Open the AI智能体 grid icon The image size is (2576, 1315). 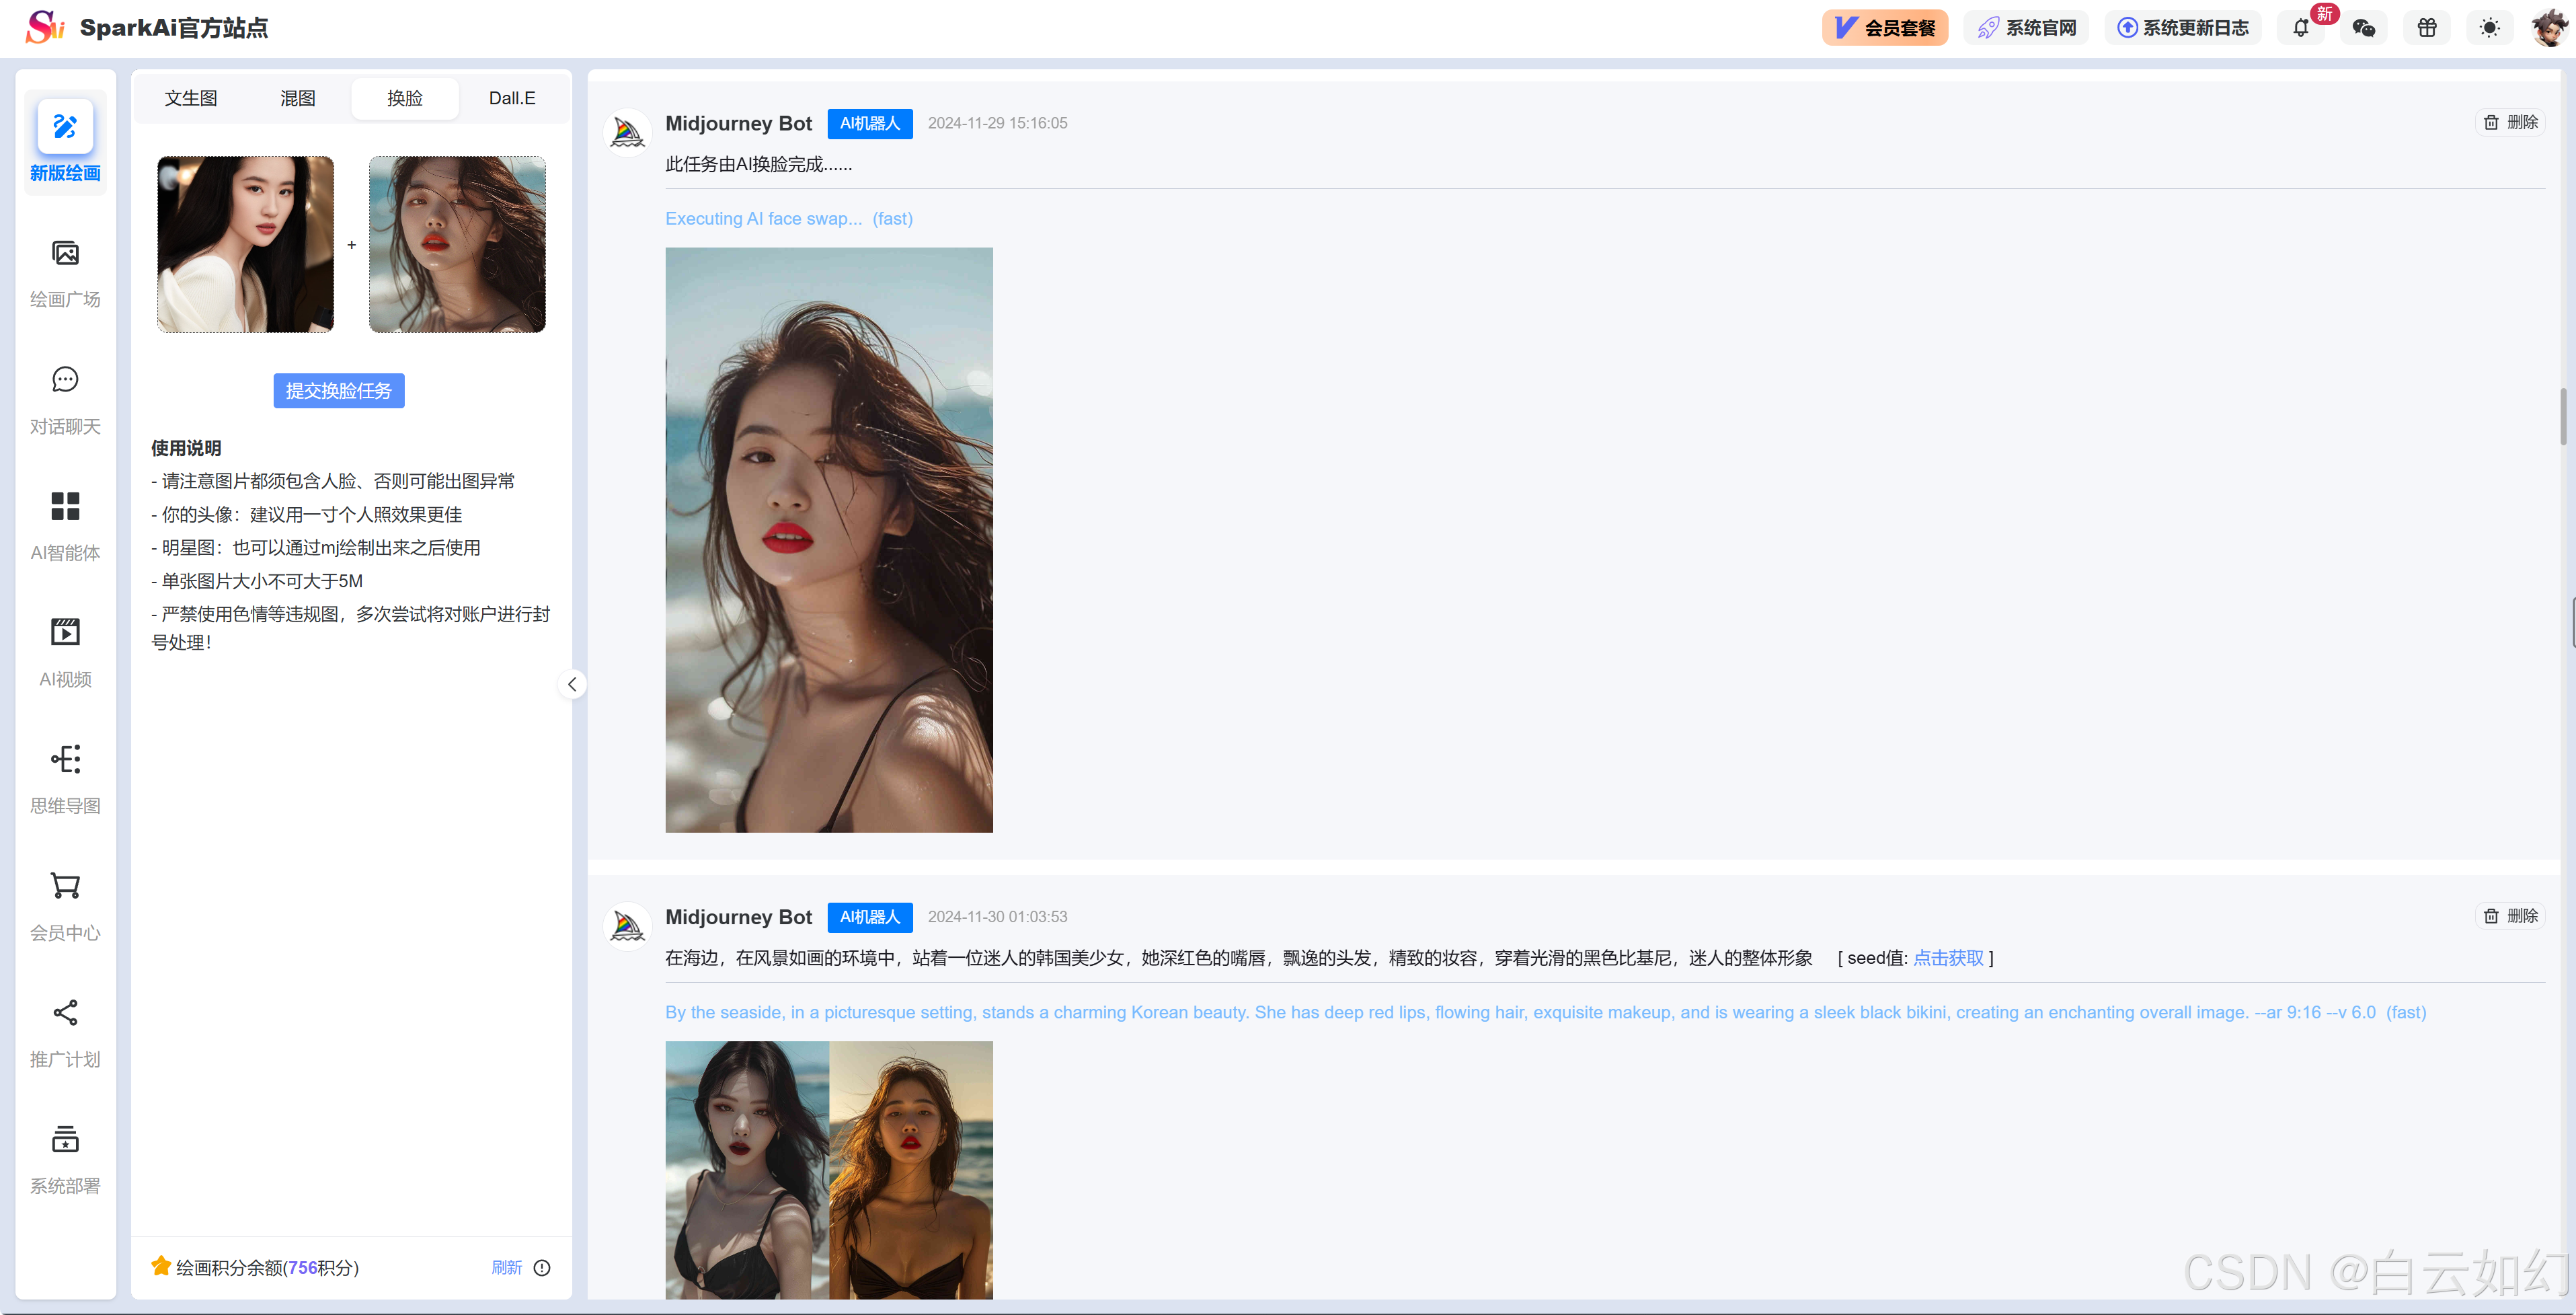pos(65,506)
